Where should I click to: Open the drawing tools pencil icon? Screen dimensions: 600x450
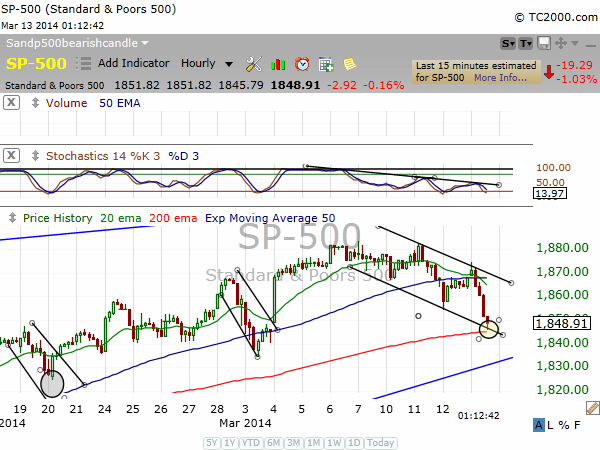point(593,408)
